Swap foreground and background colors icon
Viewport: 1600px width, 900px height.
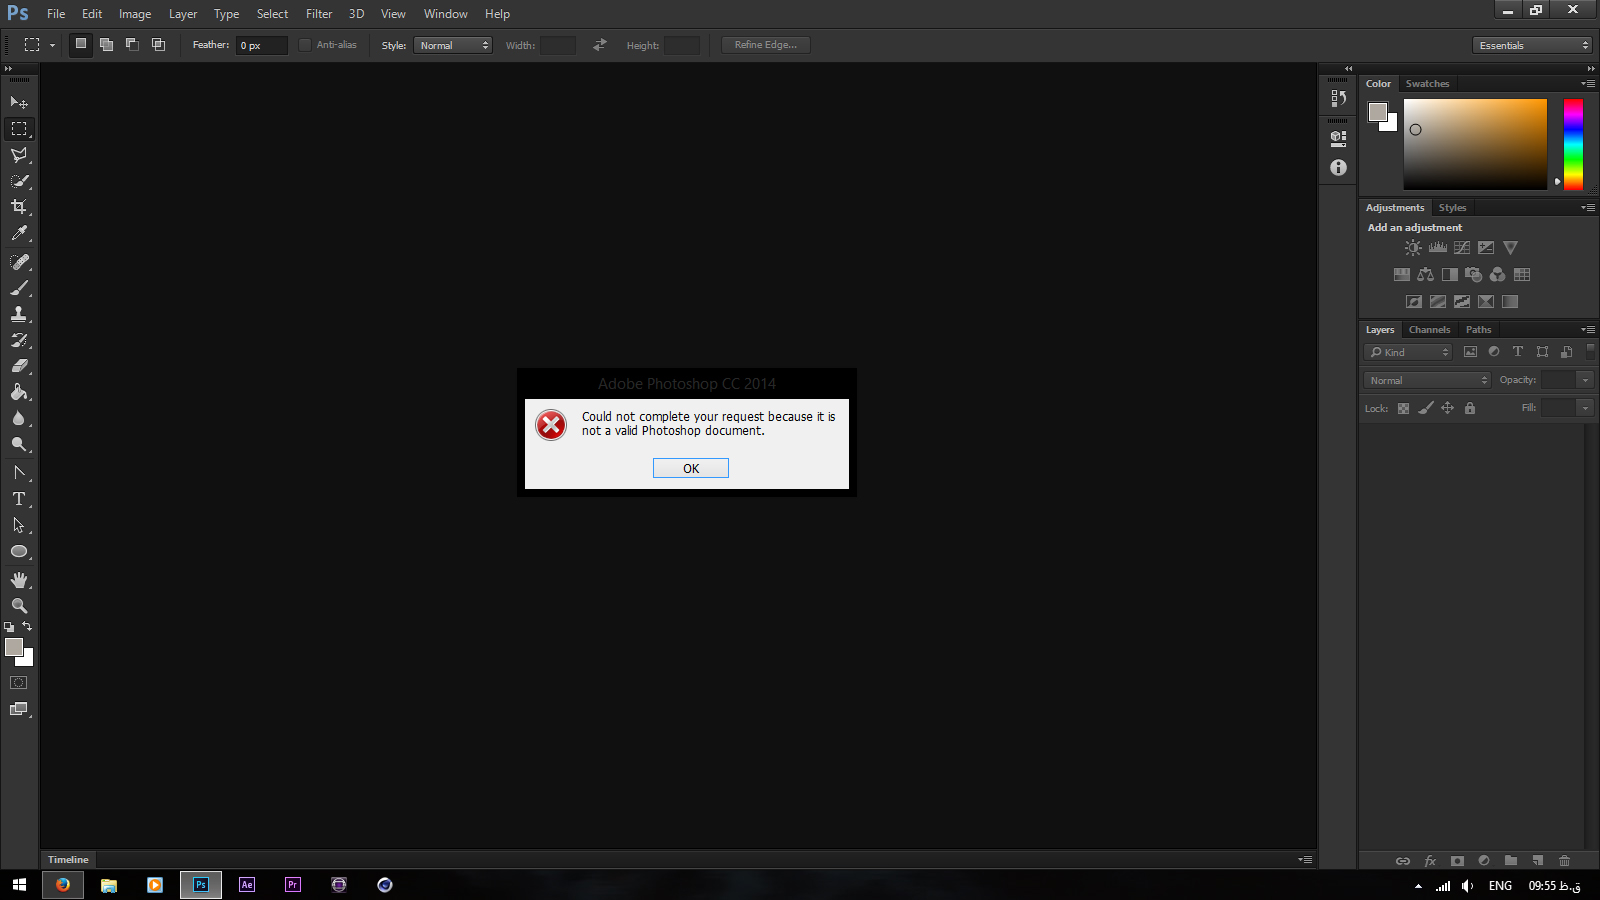27,626
